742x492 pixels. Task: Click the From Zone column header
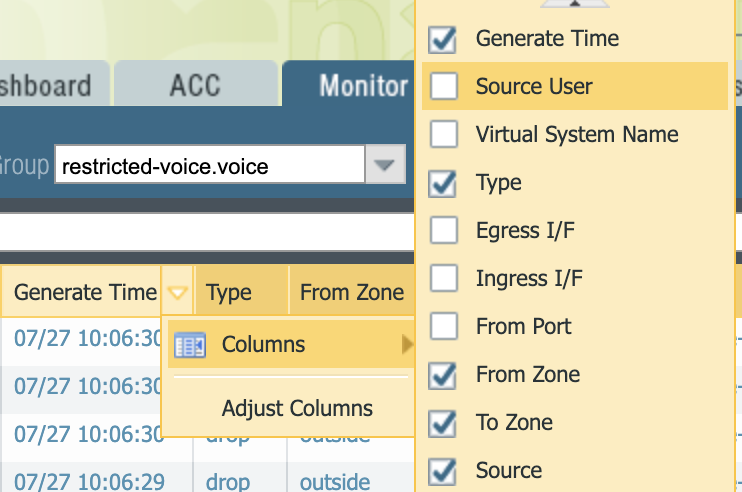[352, 291]
